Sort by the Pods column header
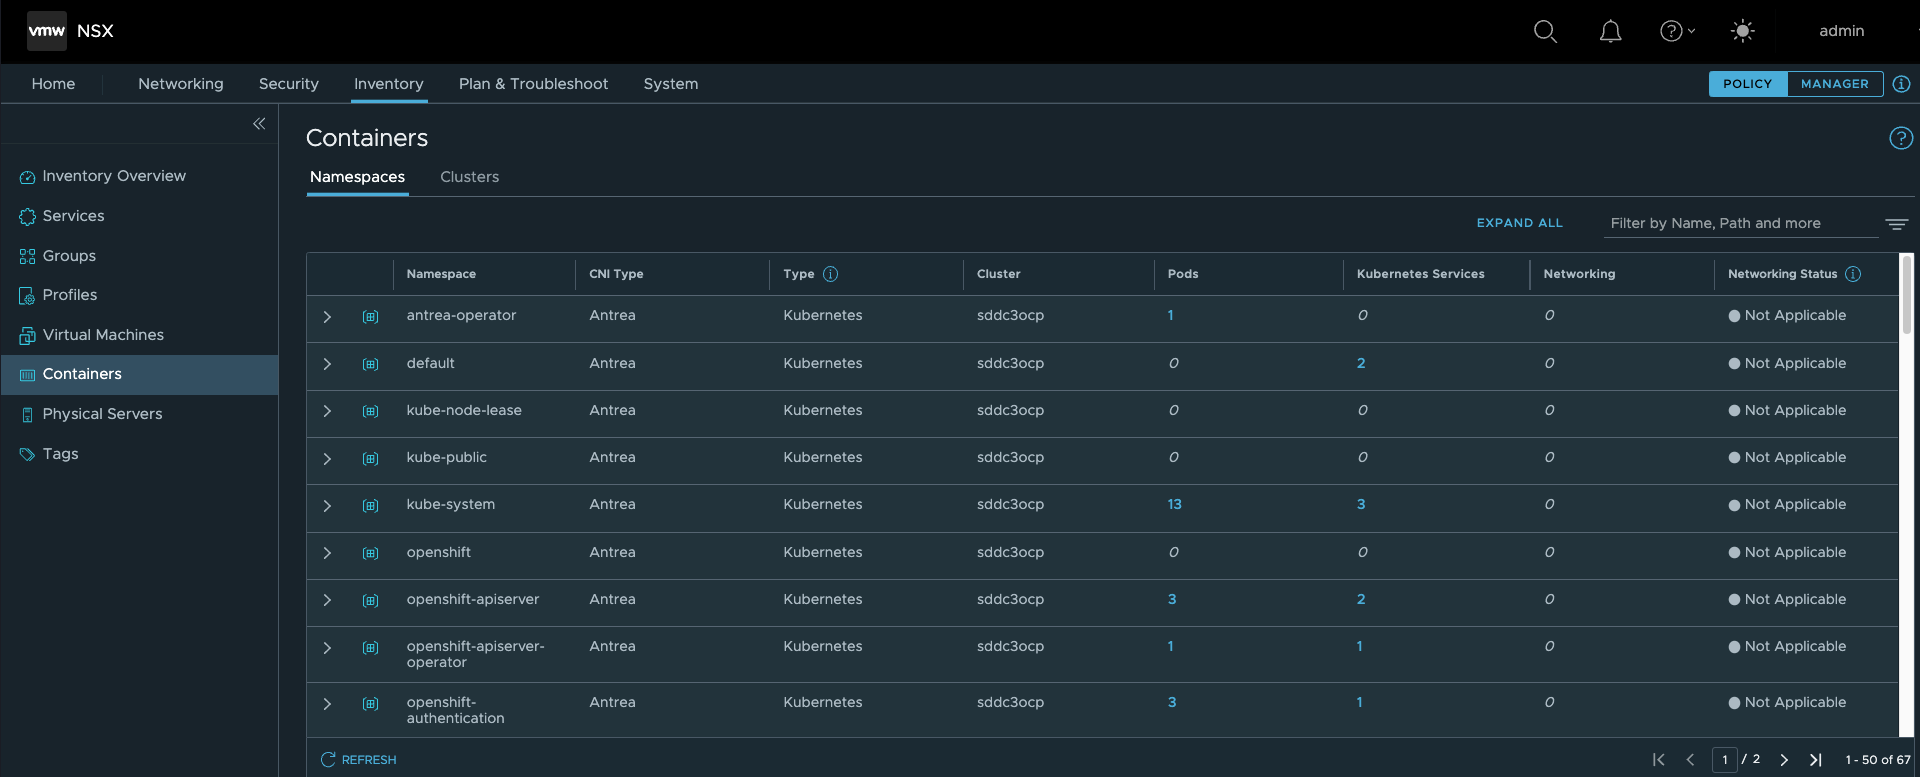This screenshot has height=777, width=1920. 1183,274
